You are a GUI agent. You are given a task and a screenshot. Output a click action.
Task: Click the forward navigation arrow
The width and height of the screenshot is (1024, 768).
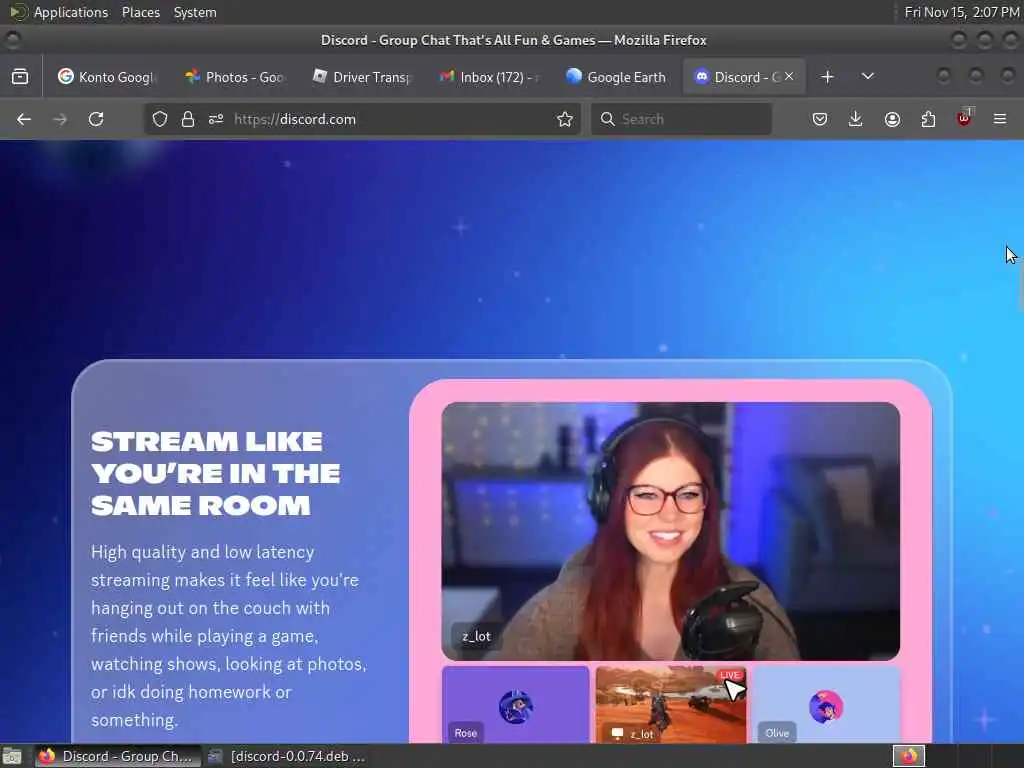point(59,119)
